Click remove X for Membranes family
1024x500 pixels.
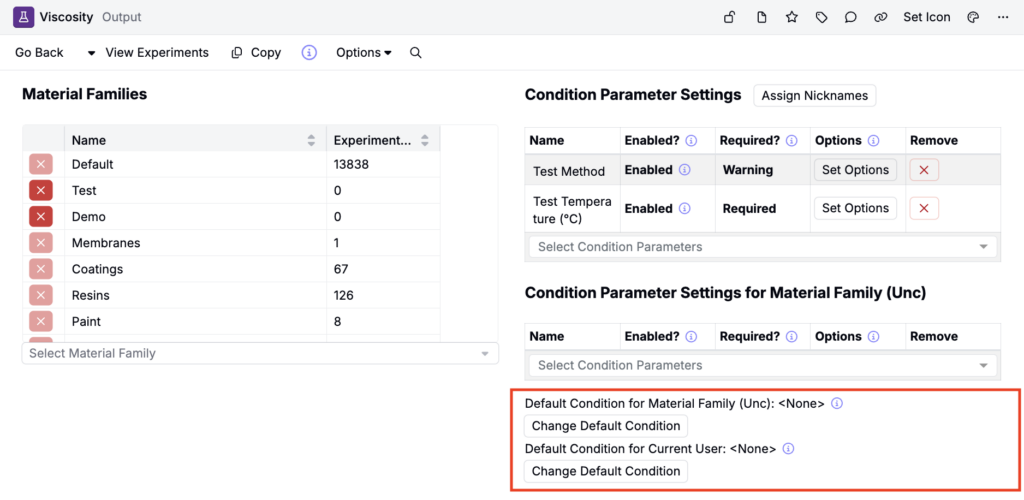pos(40,243)
